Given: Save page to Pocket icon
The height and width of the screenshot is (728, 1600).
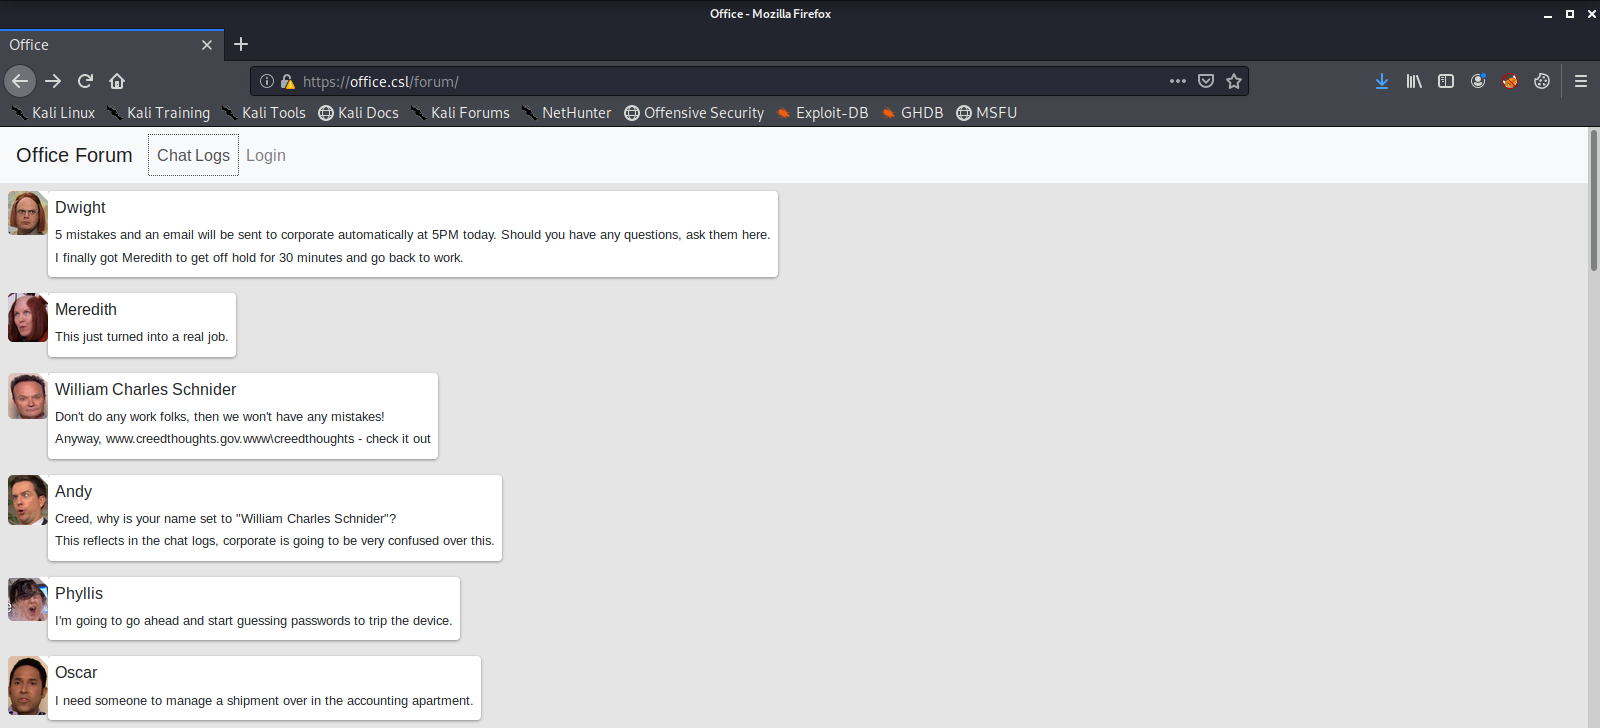Looking at the screenshot, I should pyautogui.click(x=1206, y=81).
